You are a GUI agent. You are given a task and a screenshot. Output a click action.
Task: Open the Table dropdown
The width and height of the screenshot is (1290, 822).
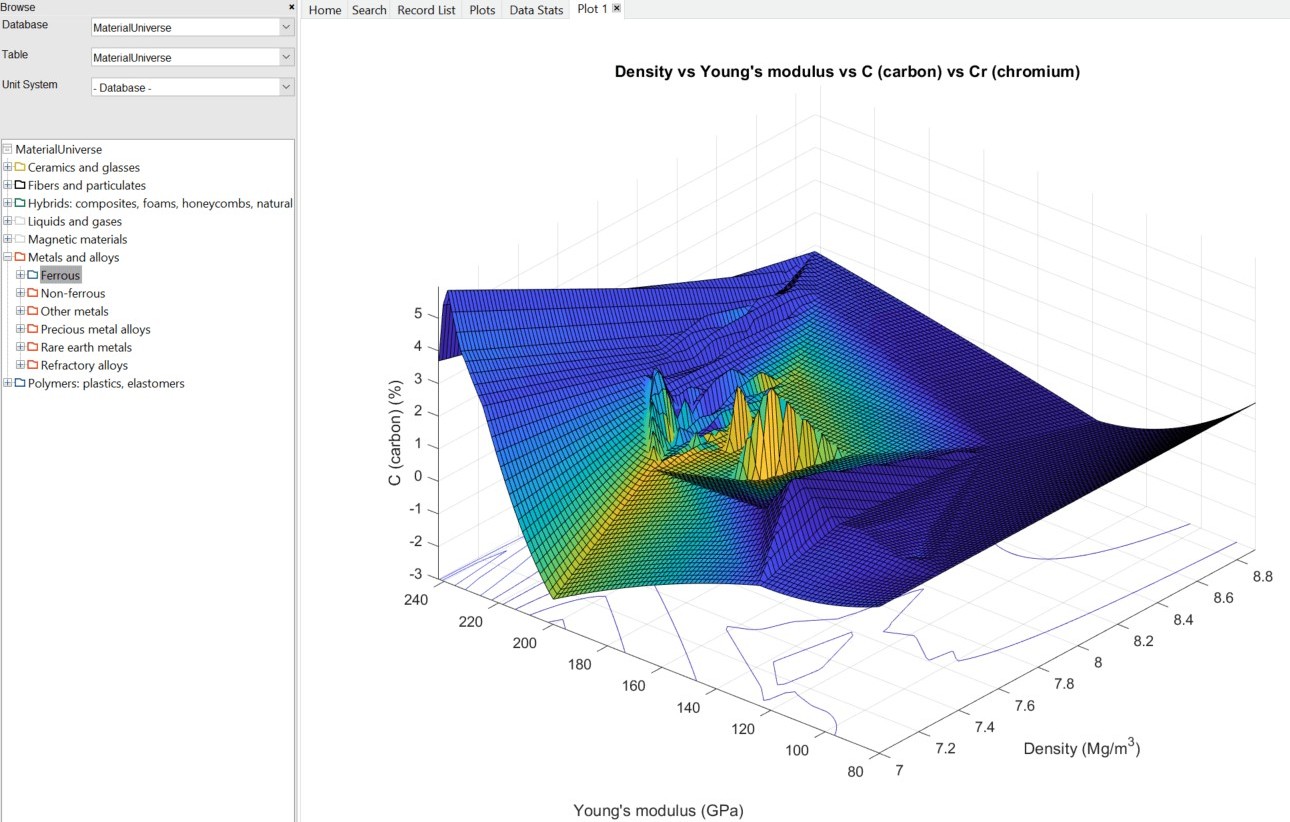click(x=286, y=57)
